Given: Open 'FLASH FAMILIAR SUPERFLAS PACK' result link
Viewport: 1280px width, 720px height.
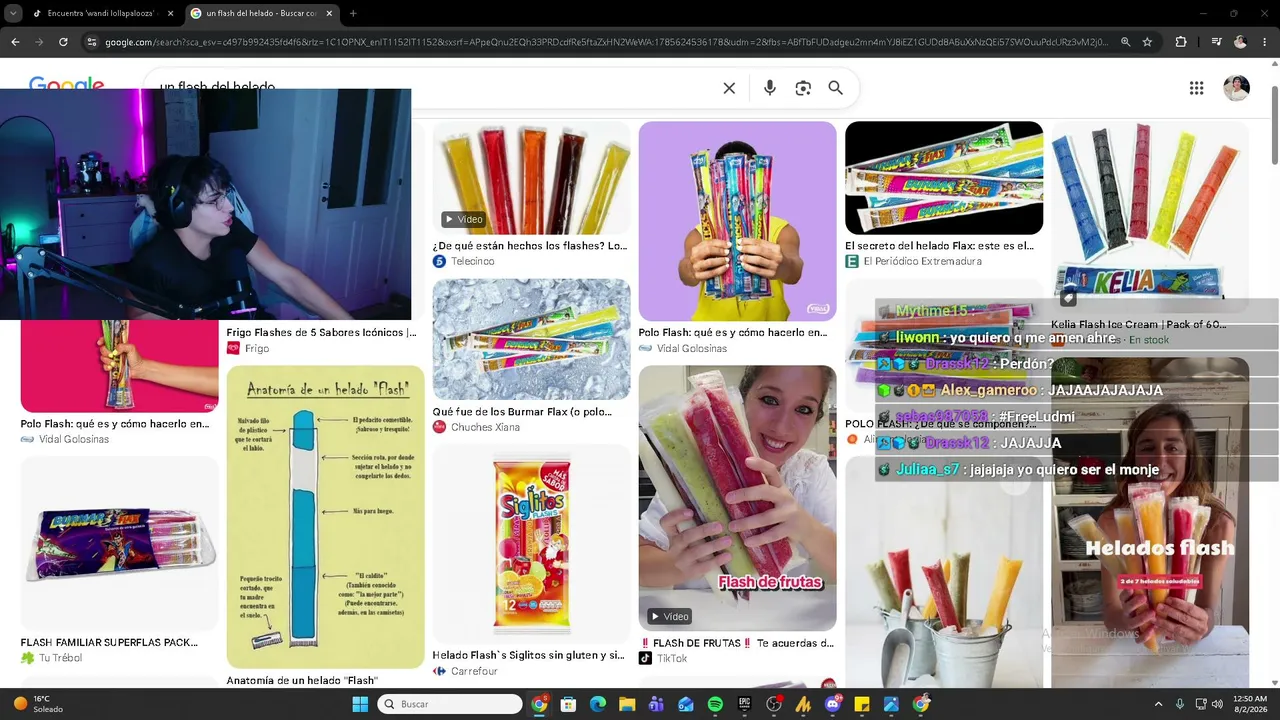Looking at the screenshot, I should pos(109,642).
